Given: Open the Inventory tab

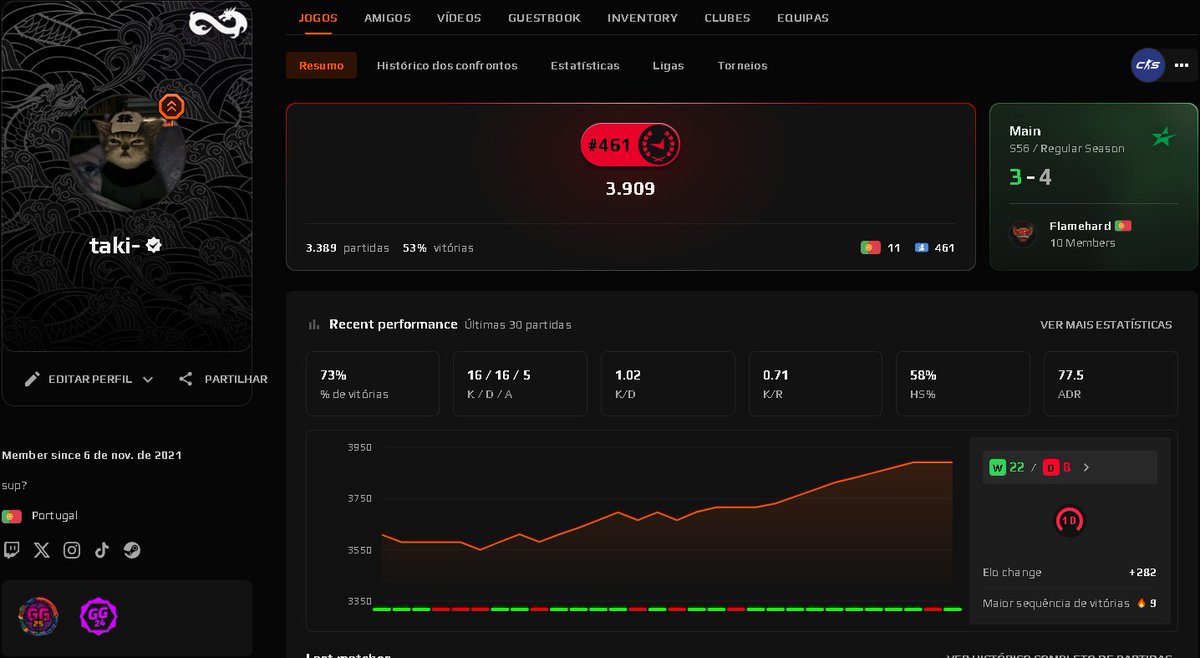Looking at the screenshot, I should click(642, 18).
